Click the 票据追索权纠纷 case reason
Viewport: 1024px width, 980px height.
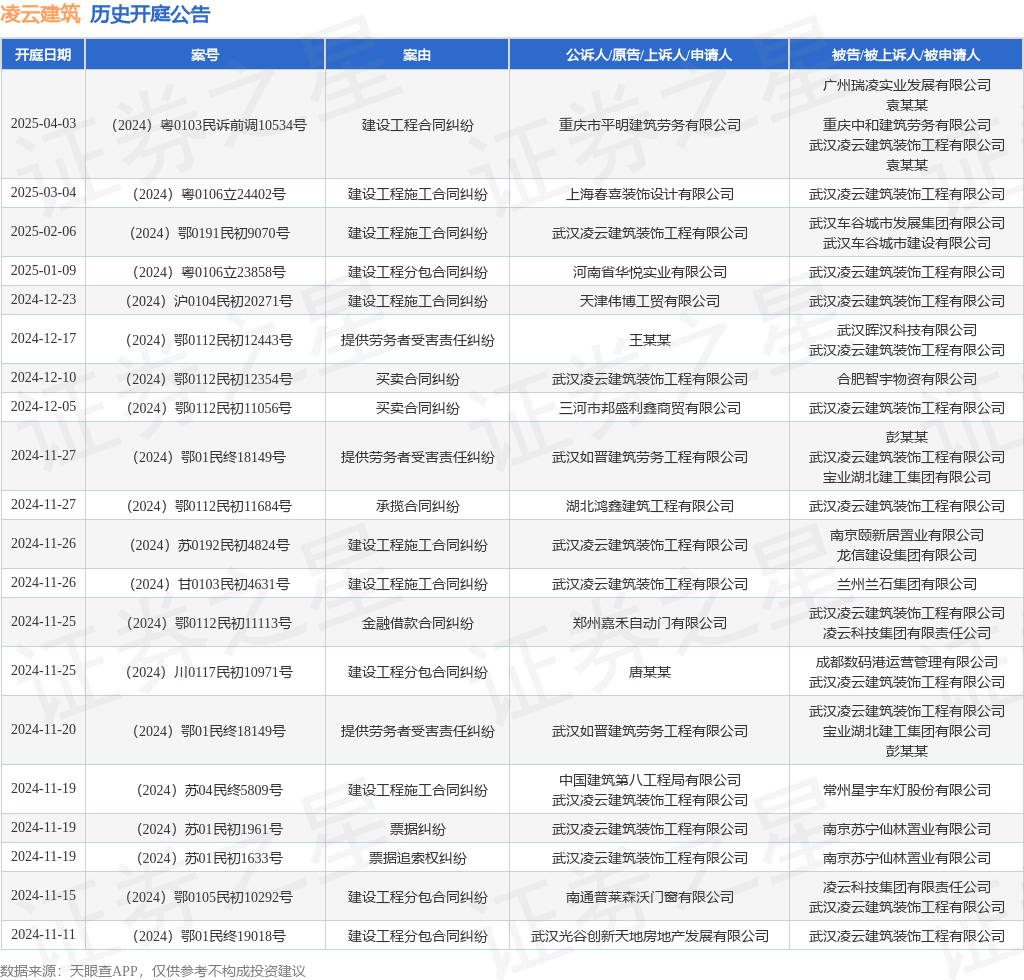pyautogui.click(x=417, y=858)
